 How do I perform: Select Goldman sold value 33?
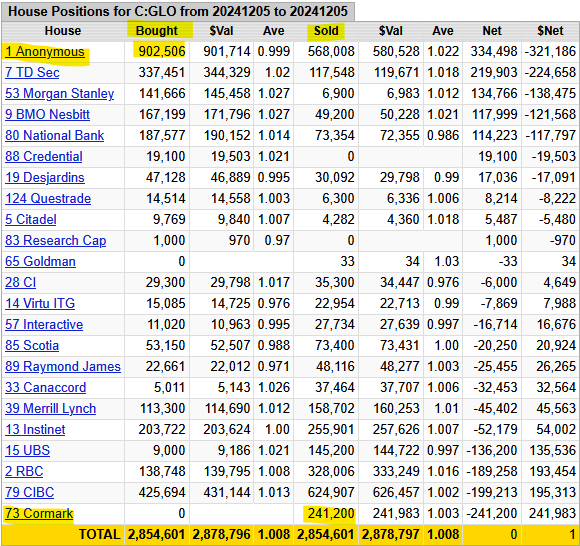pos(347,262)
